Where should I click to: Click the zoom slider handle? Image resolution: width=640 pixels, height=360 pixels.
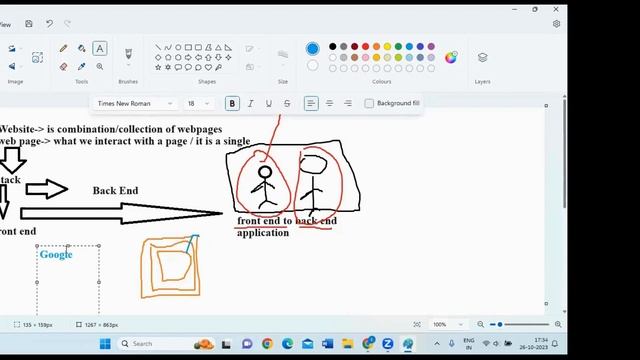(x=500, y=324)
